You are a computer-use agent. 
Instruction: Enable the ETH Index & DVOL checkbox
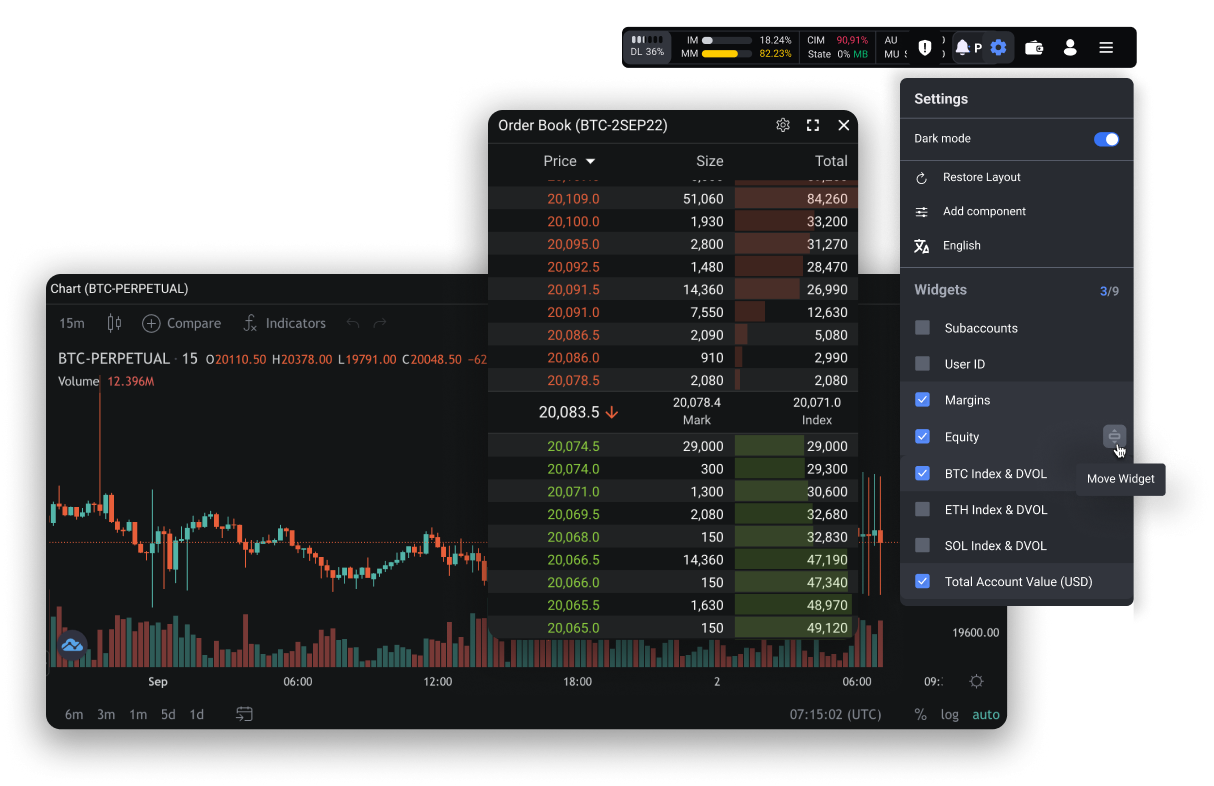tap(923, 509)
